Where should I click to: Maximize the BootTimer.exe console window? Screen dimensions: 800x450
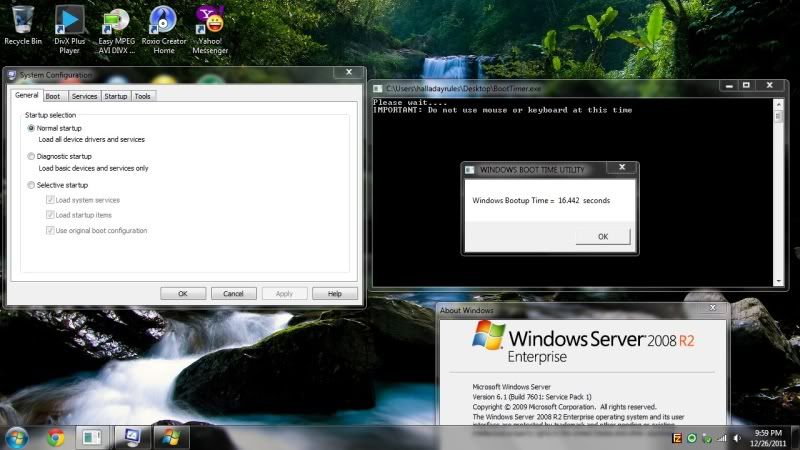[x=746, y=86]
